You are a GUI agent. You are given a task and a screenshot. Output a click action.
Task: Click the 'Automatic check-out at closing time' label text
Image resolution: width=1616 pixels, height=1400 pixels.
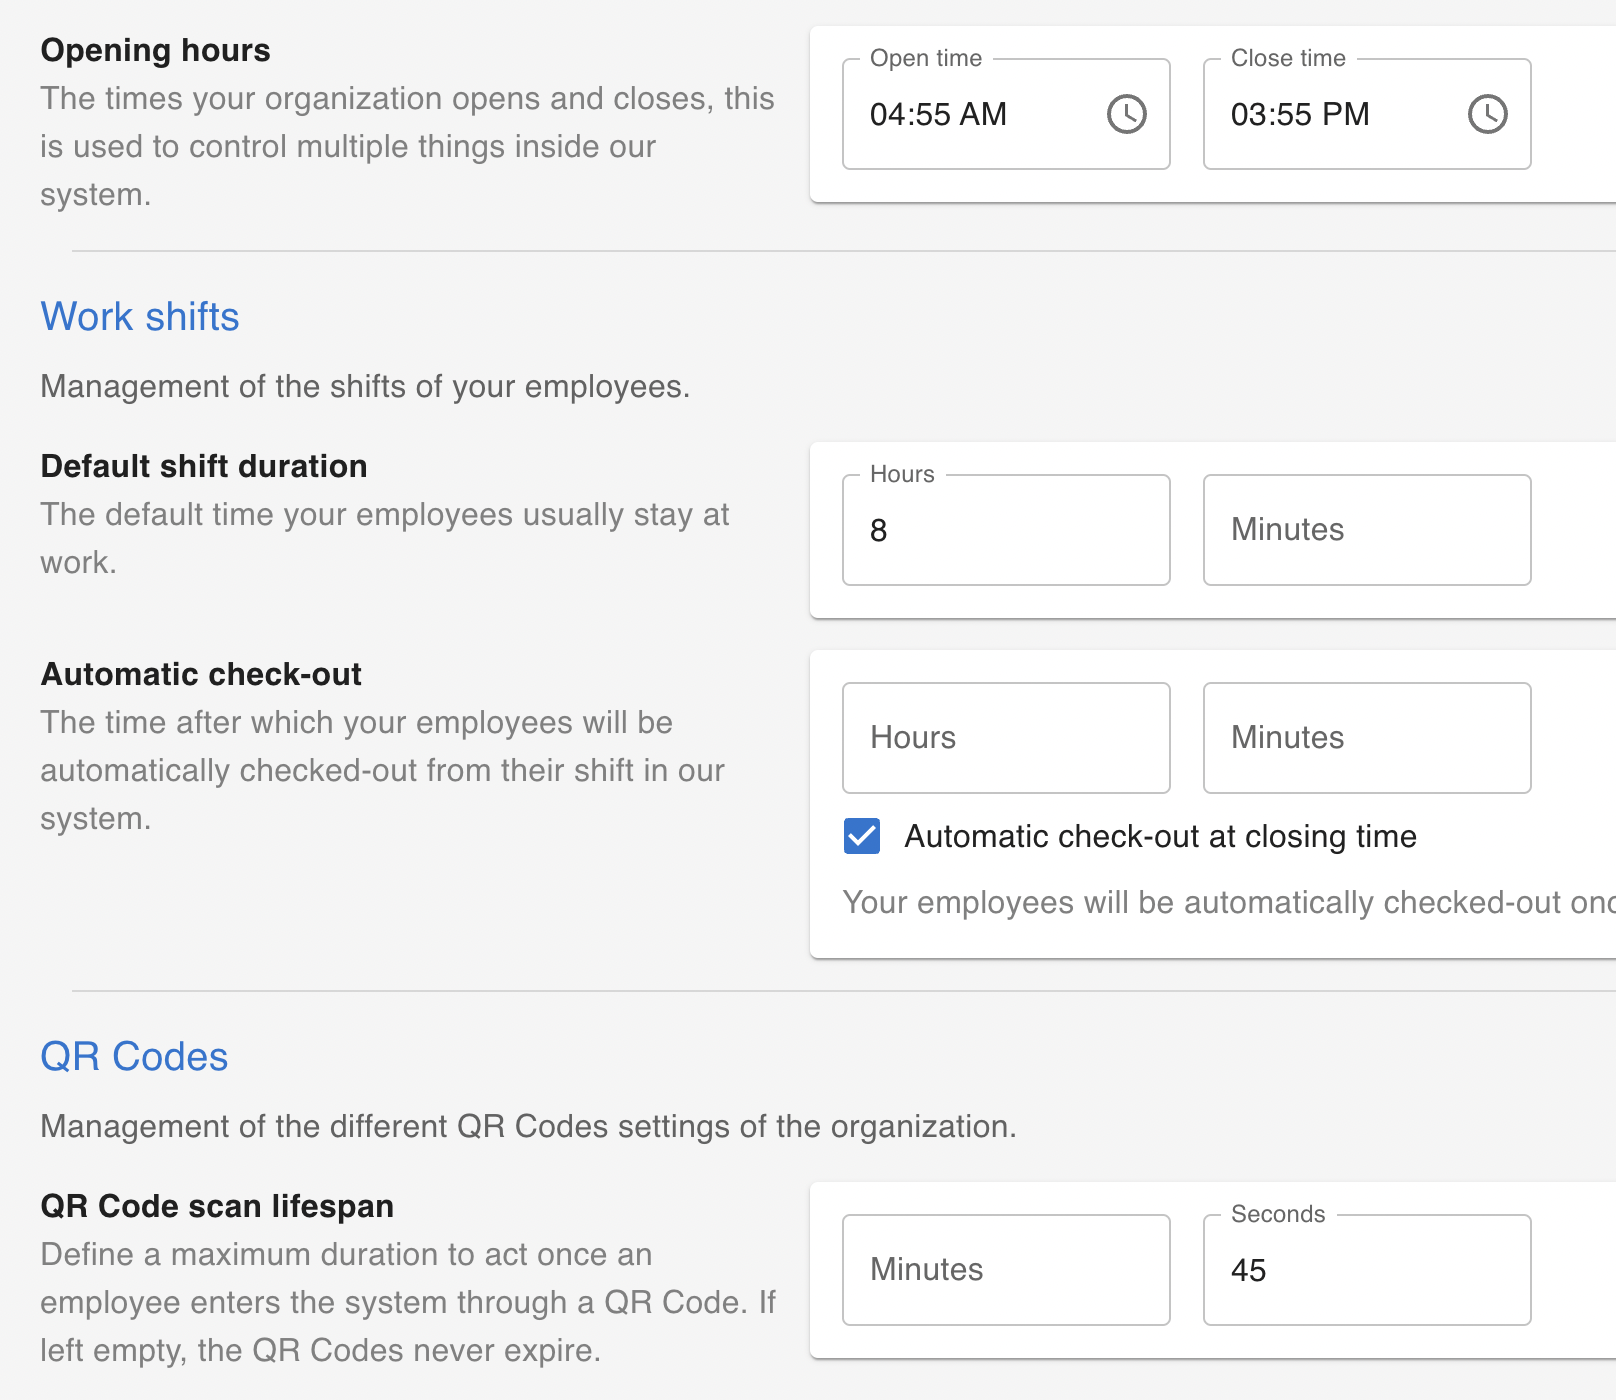[x=1160, y=836]
